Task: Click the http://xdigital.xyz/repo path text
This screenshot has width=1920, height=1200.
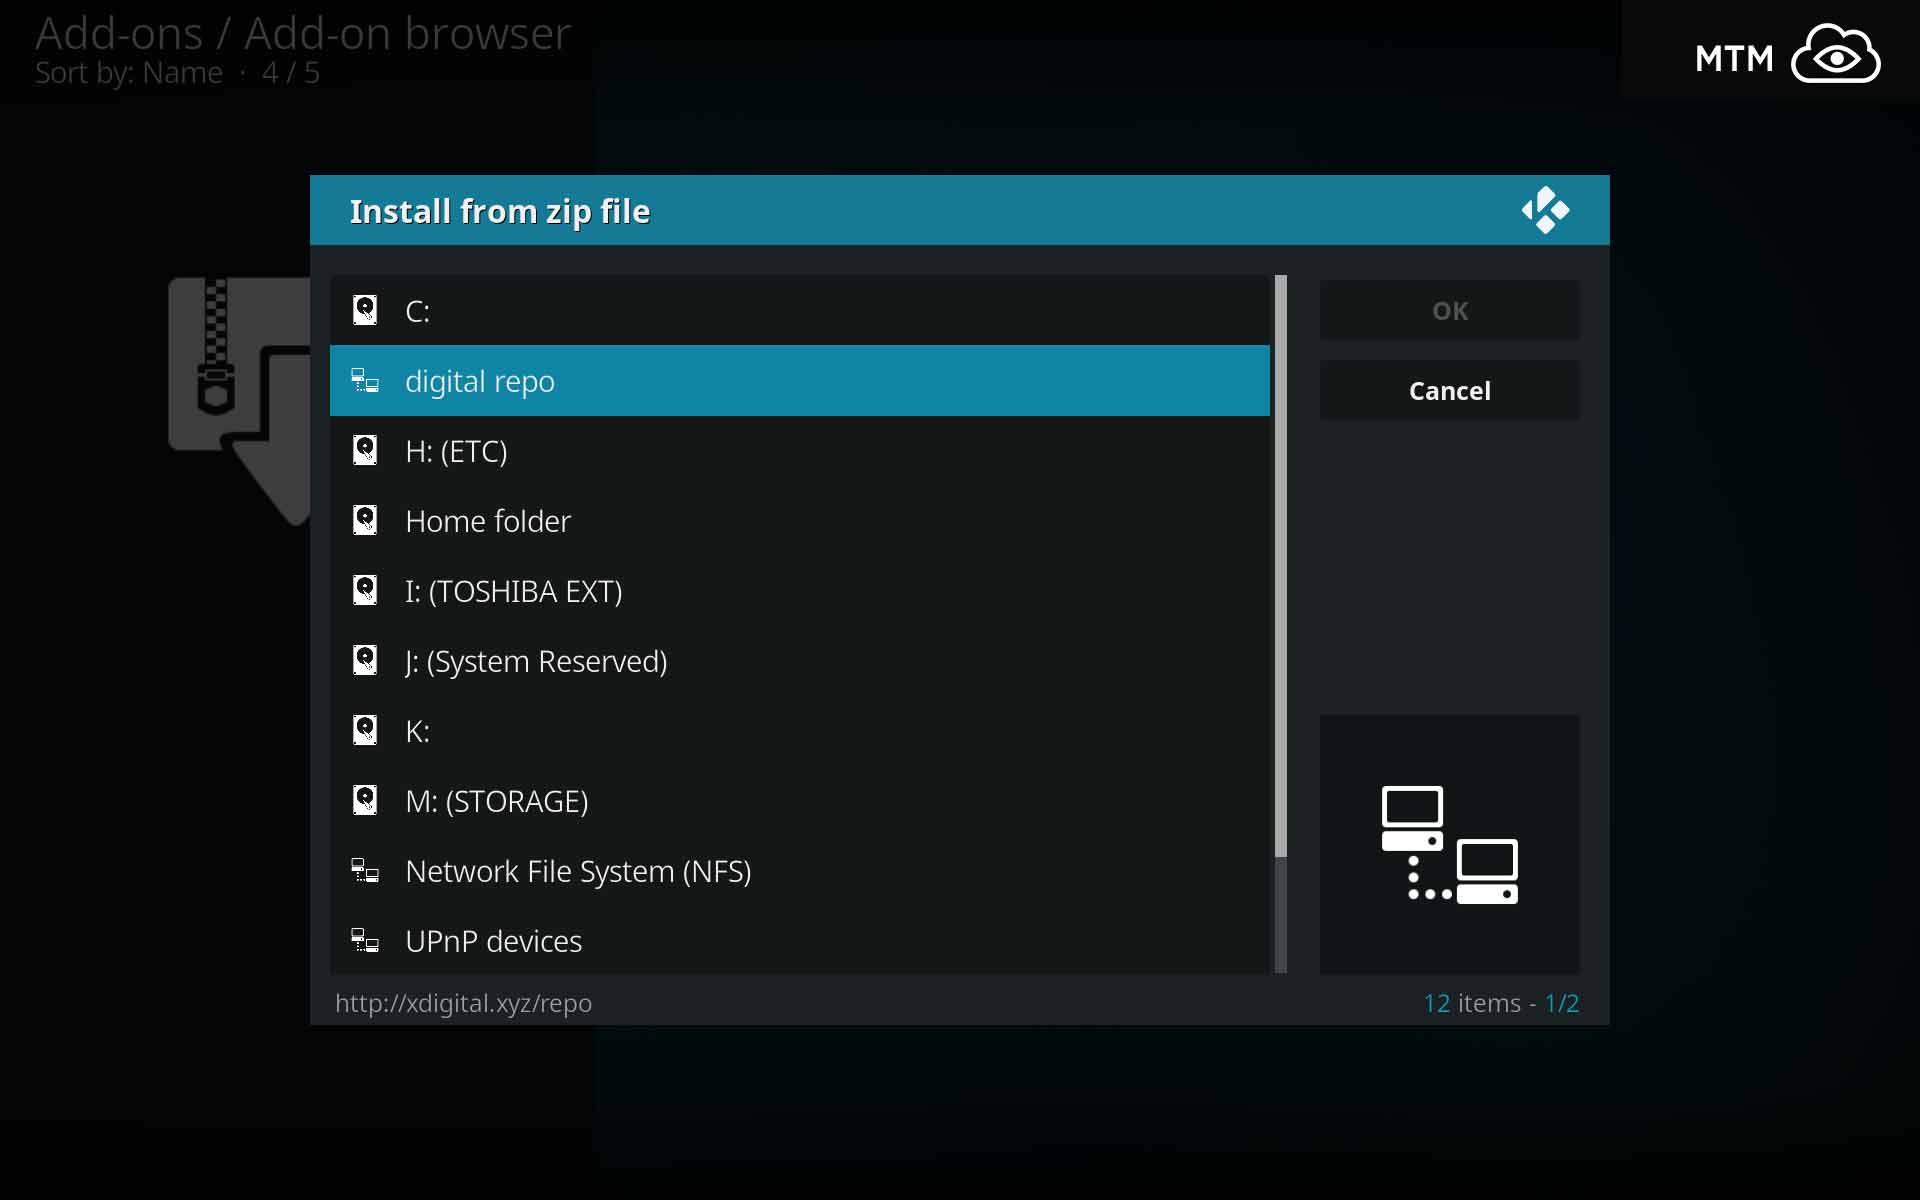Action: tap(463, 1003)
